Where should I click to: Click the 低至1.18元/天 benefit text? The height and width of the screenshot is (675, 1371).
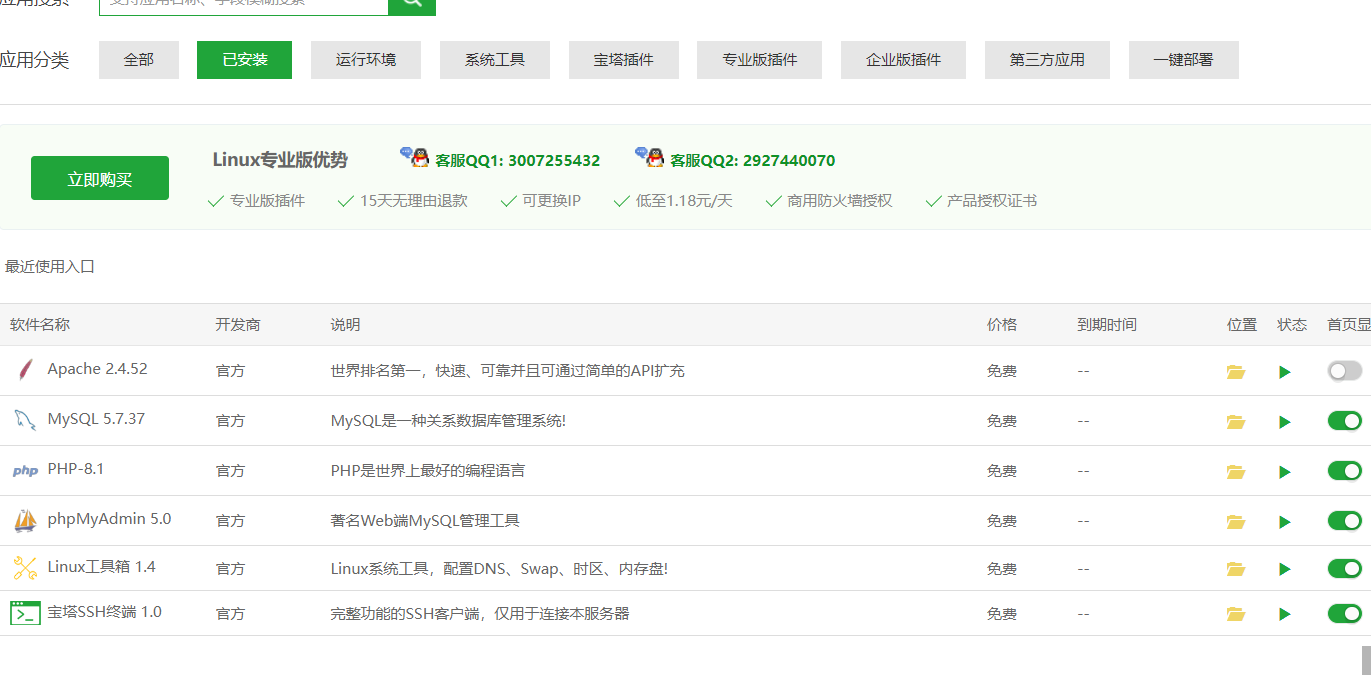pyautogui.click(x=684, y=201)
